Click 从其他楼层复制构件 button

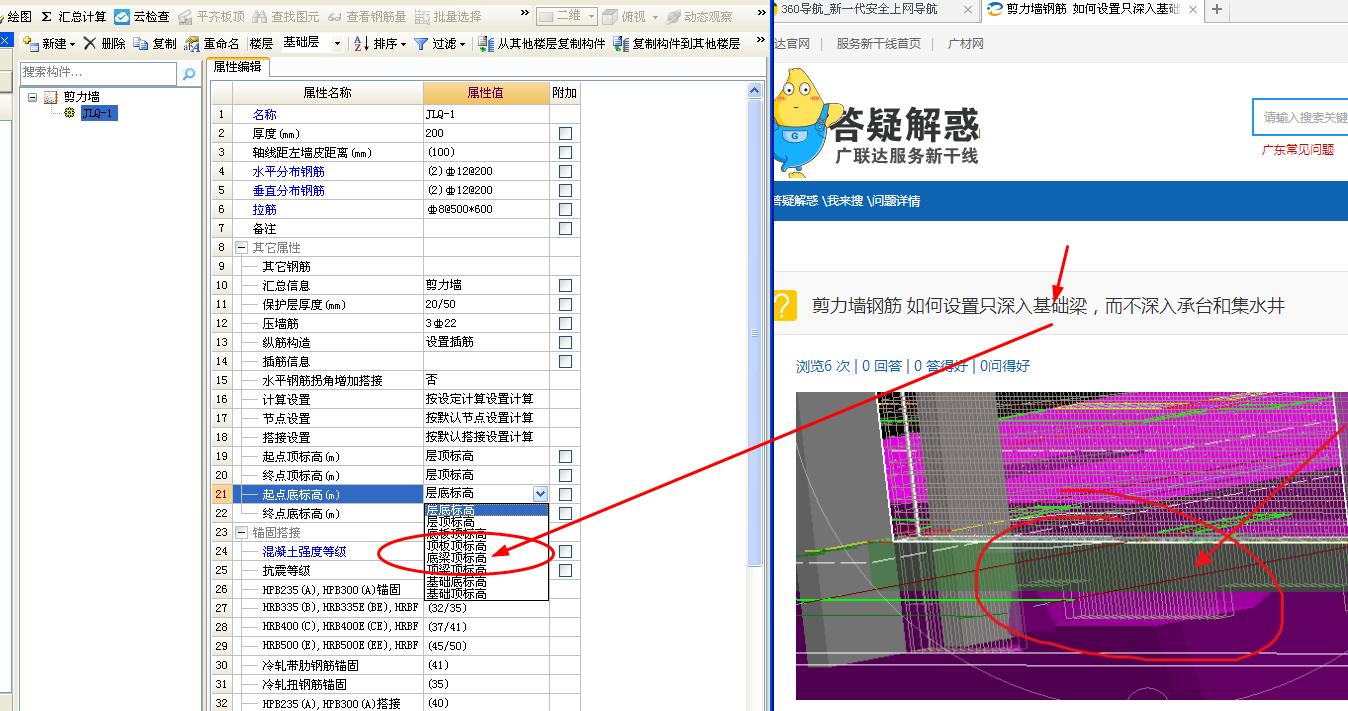pos(542,44)
